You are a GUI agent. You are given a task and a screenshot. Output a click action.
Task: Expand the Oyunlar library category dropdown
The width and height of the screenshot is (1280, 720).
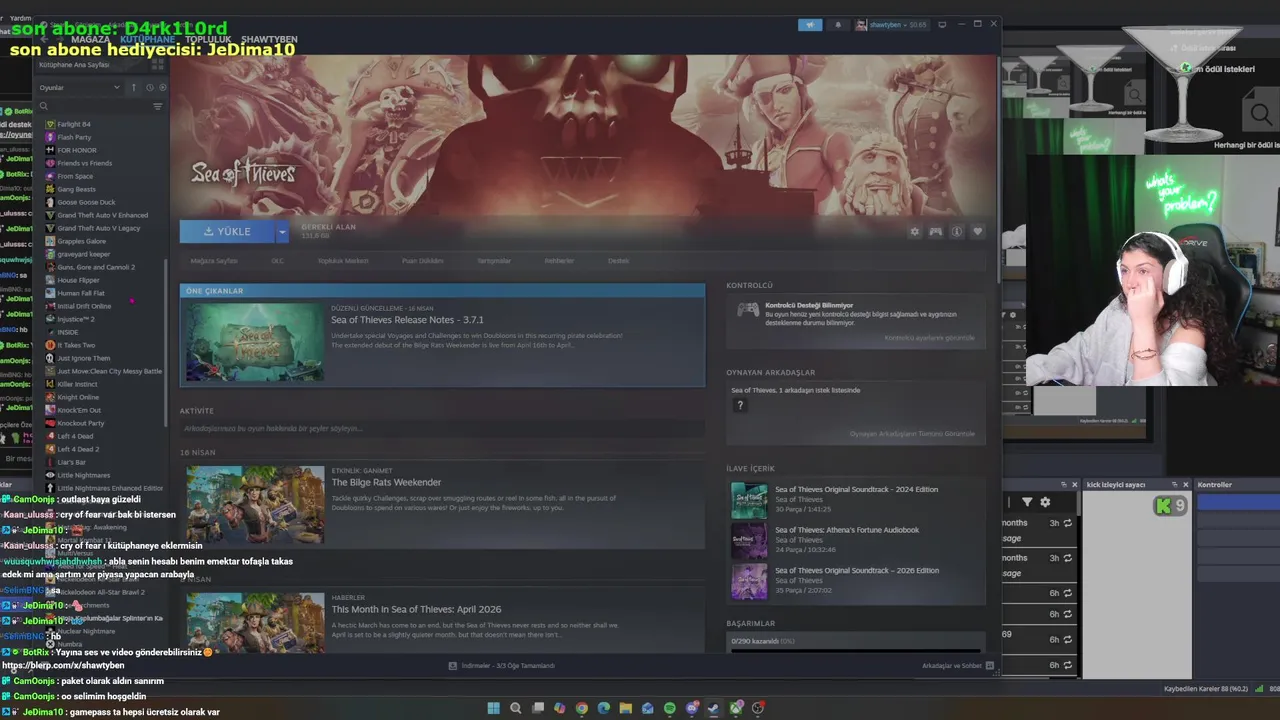pos(116,87)
